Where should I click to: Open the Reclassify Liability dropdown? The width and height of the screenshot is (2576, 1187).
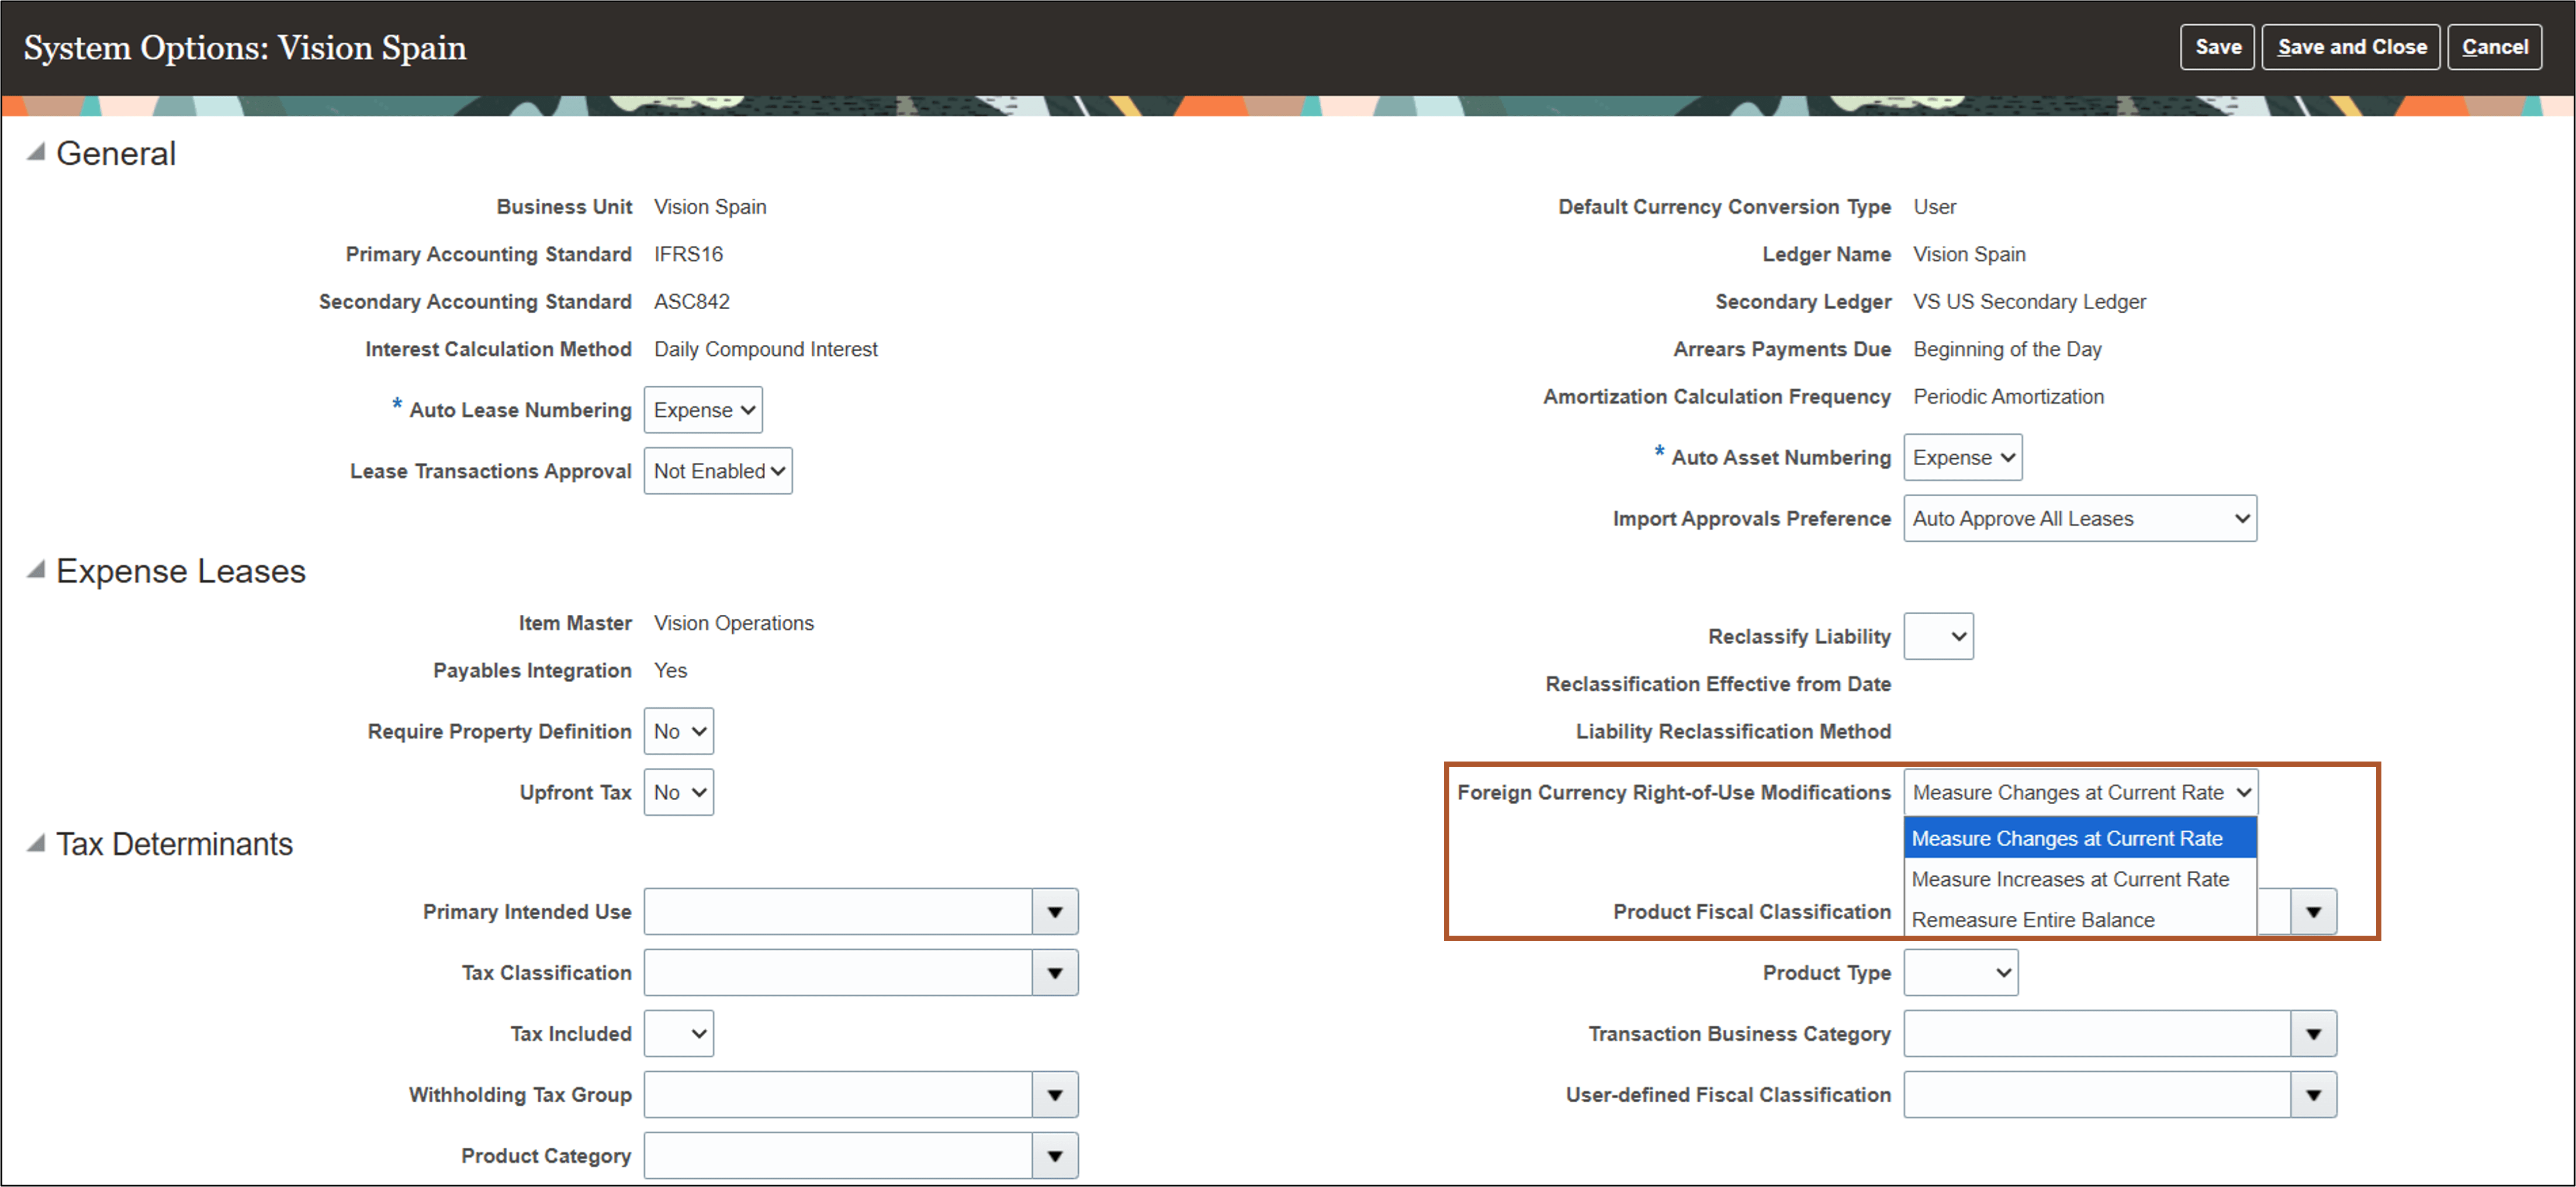pos(1938,636)
